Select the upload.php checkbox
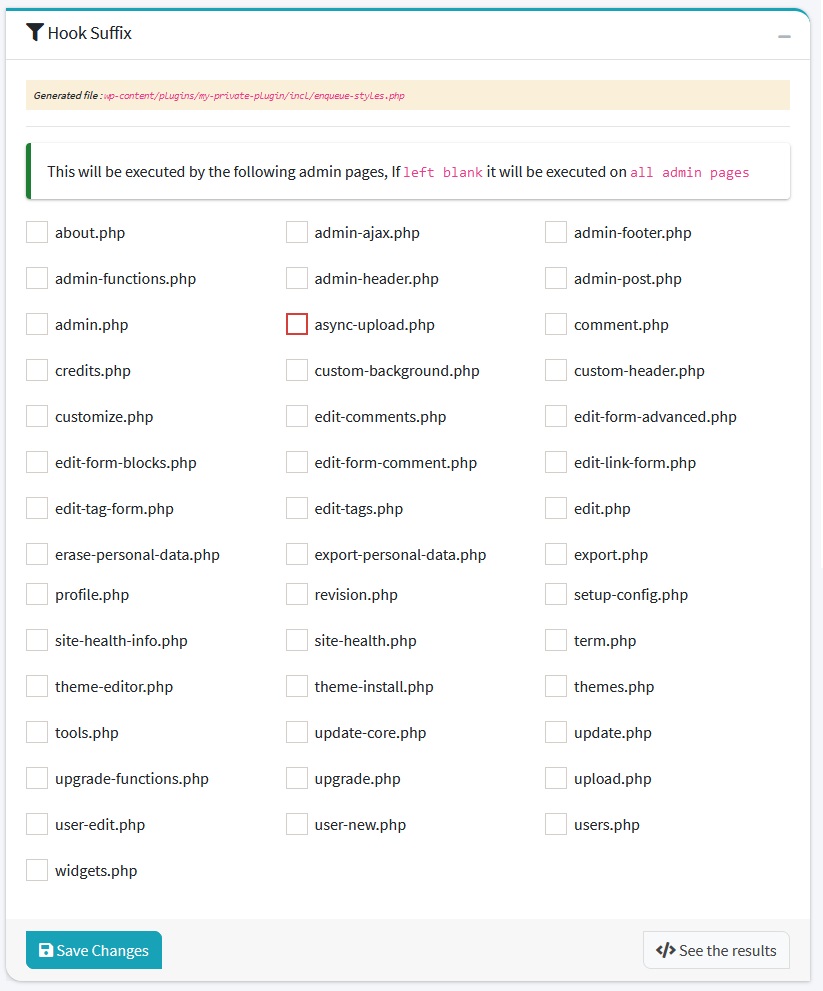 coord(556,779)
